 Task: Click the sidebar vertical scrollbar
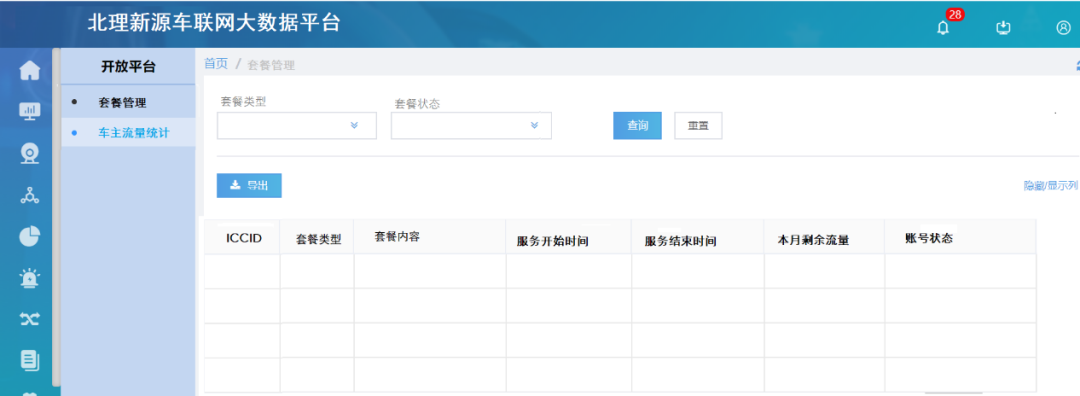pos(56,217)
